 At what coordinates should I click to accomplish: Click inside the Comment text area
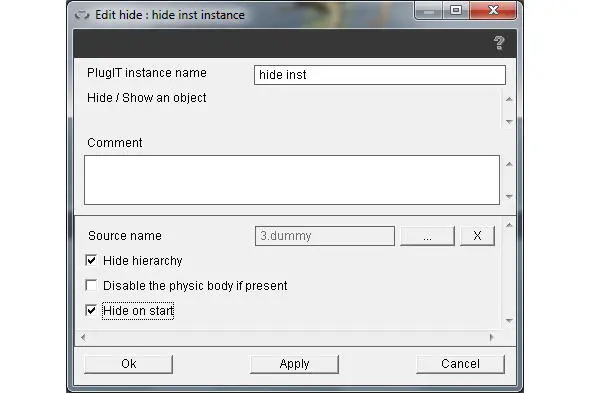(292, 180)
